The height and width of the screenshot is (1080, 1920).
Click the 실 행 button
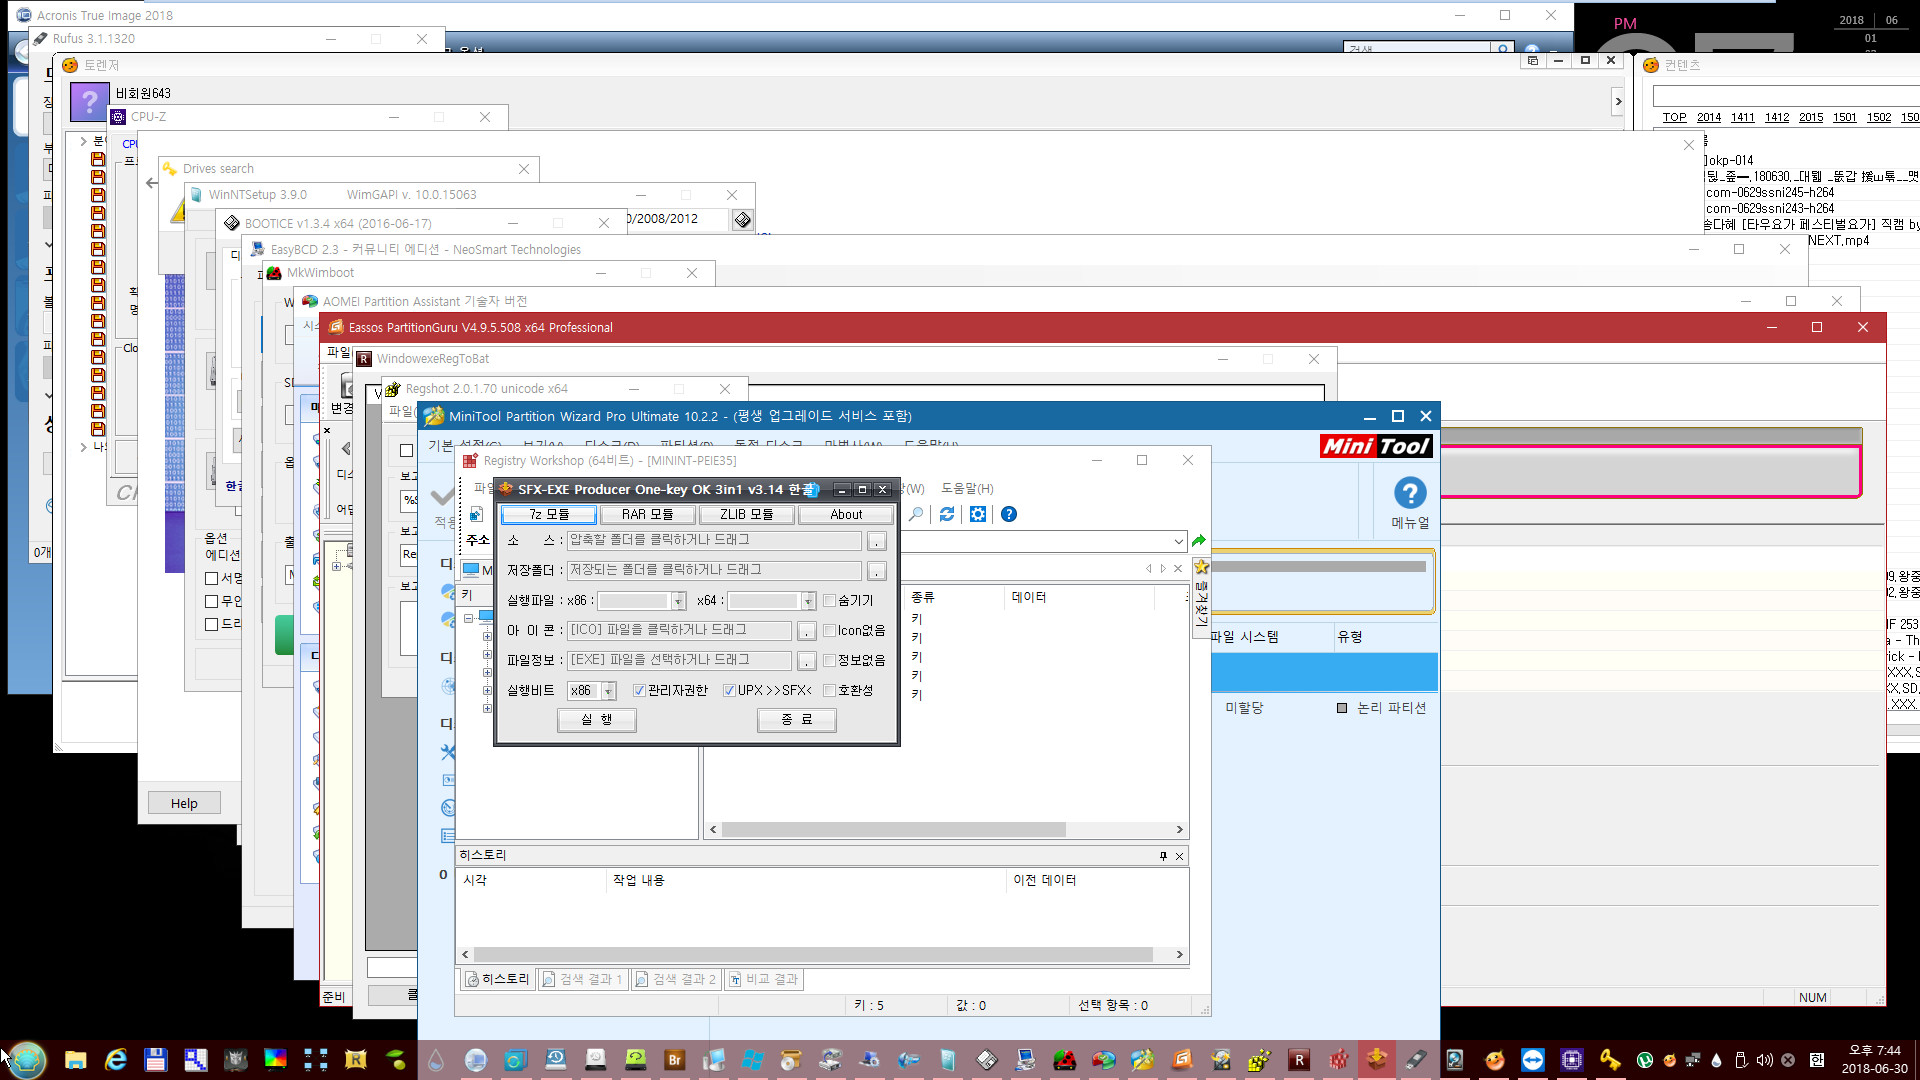pos(597,720)
